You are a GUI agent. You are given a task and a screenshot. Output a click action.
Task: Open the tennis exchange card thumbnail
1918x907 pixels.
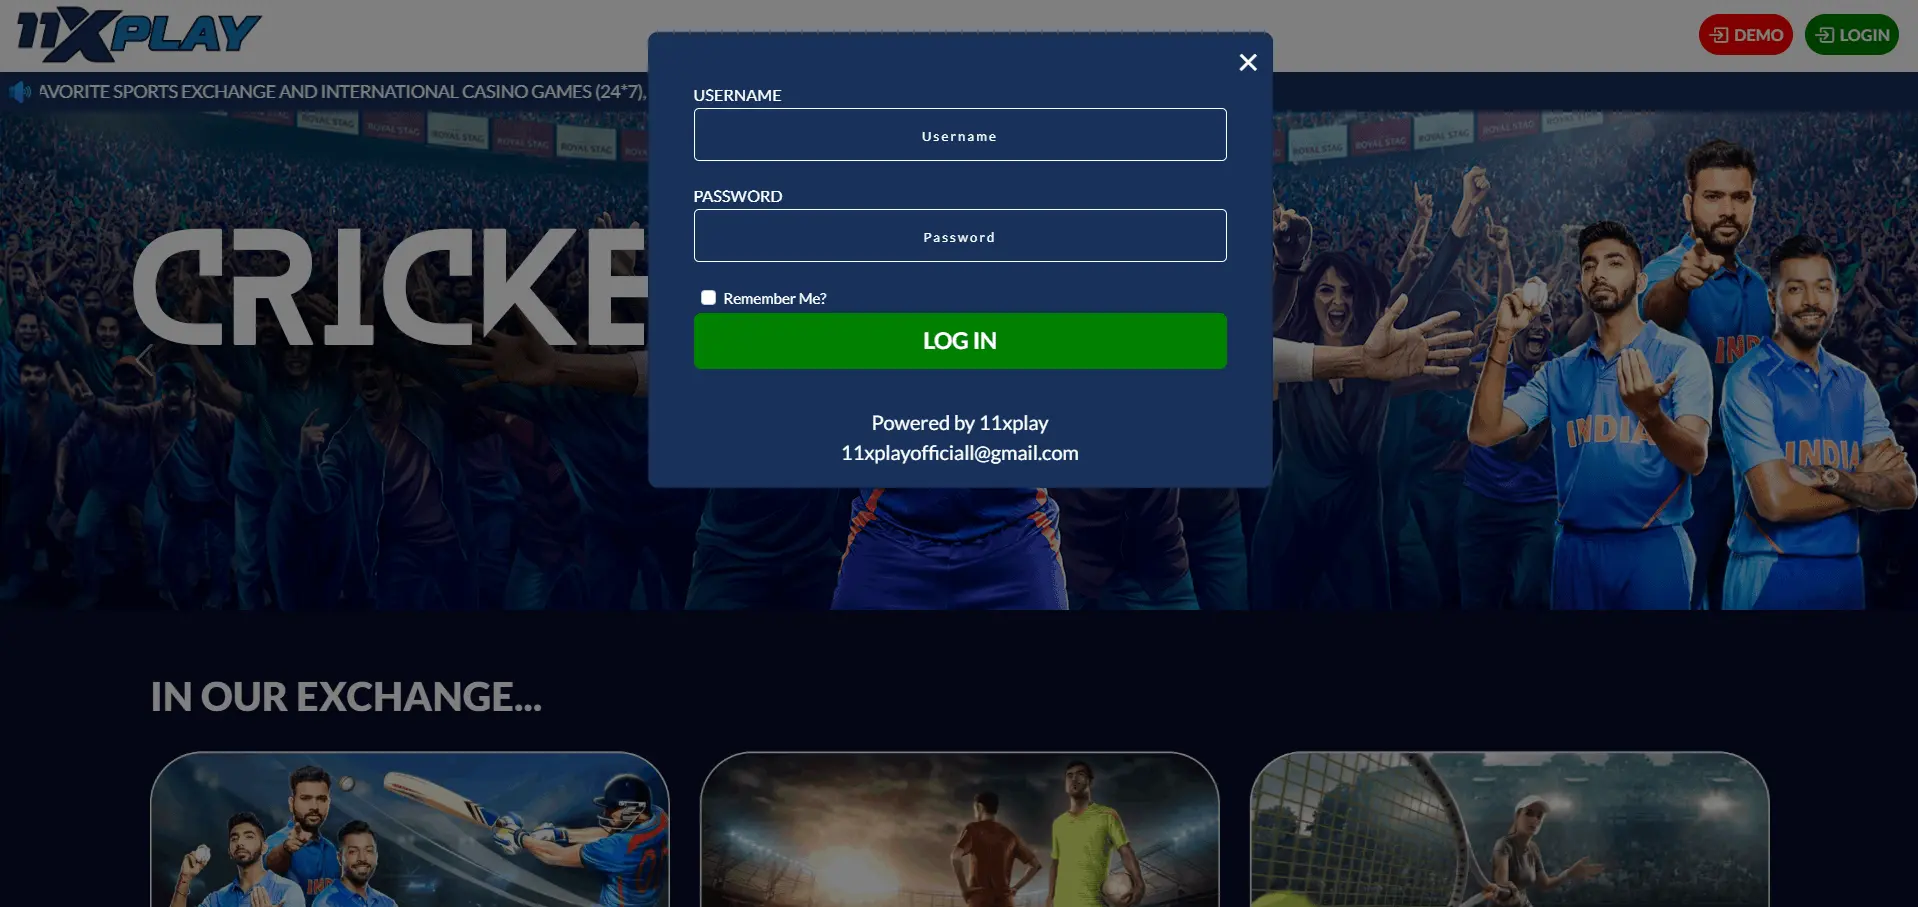tap(1509, 830)
